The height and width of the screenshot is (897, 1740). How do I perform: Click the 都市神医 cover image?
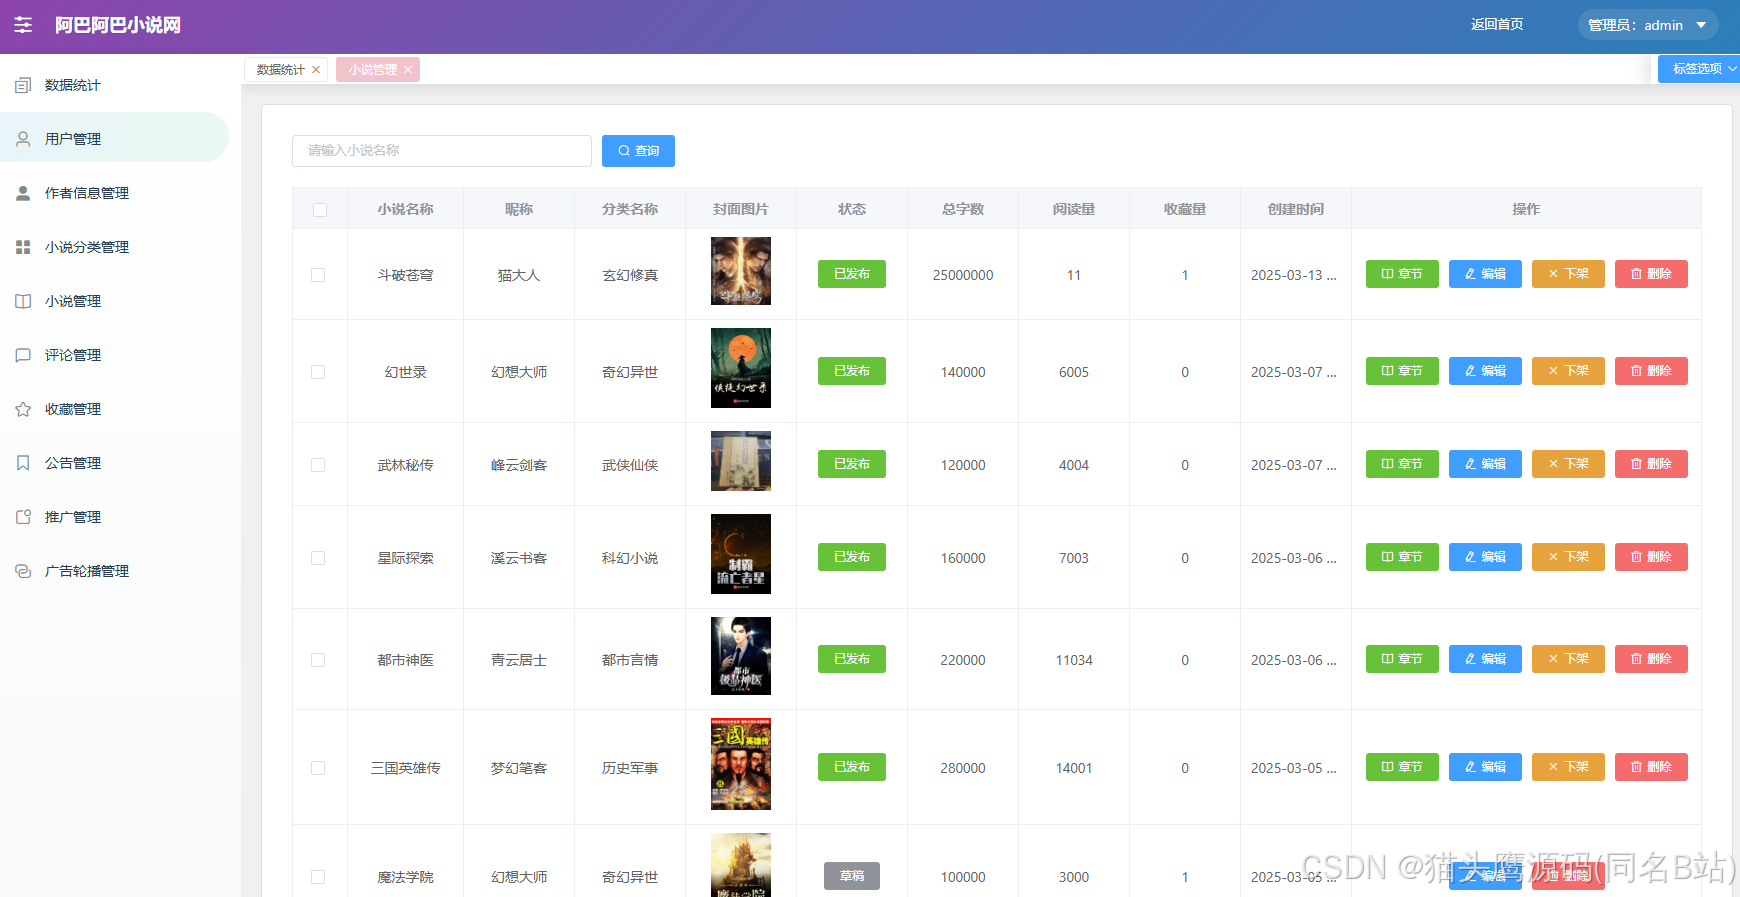click(741, 656)
